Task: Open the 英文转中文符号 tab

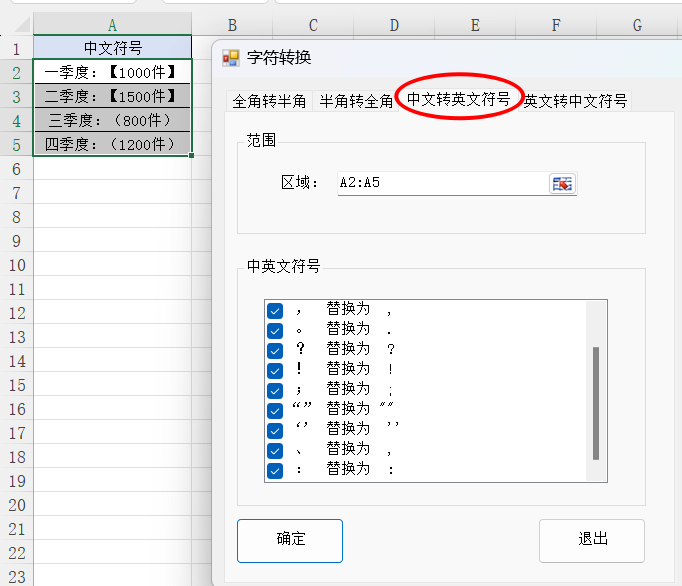Action: pos(575,101)
